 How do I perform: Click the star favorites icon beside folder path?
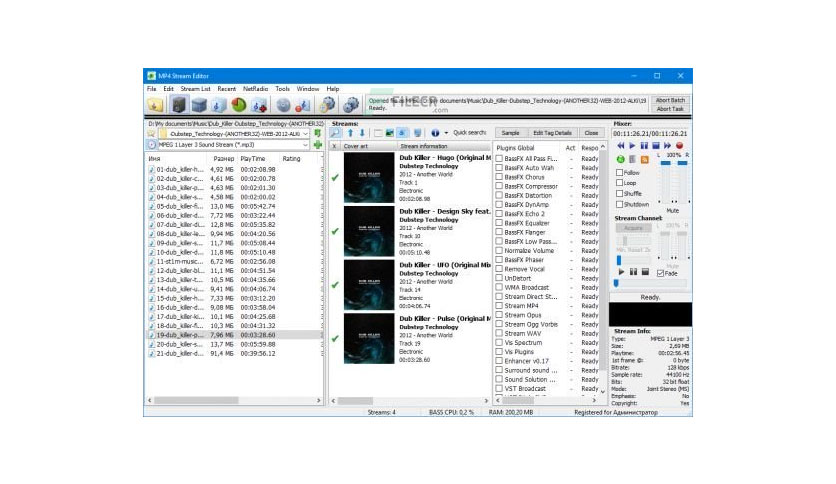(151, 133)
